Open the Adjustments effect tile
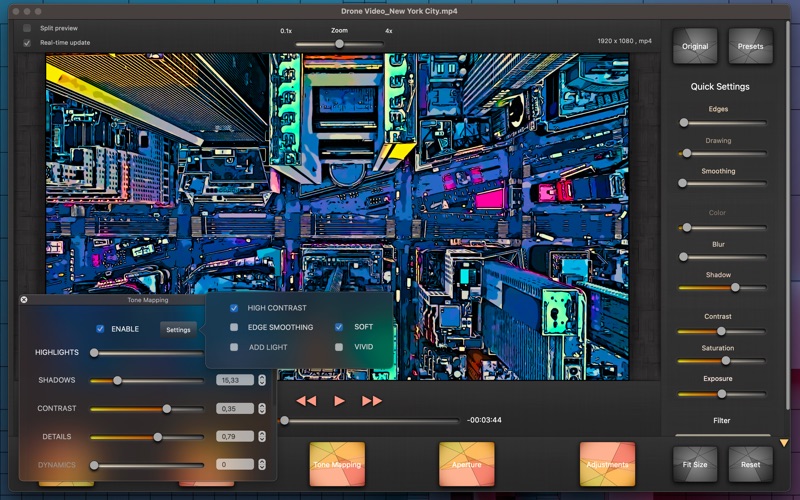This screenshot has width=800, height=500. point(607,464)
